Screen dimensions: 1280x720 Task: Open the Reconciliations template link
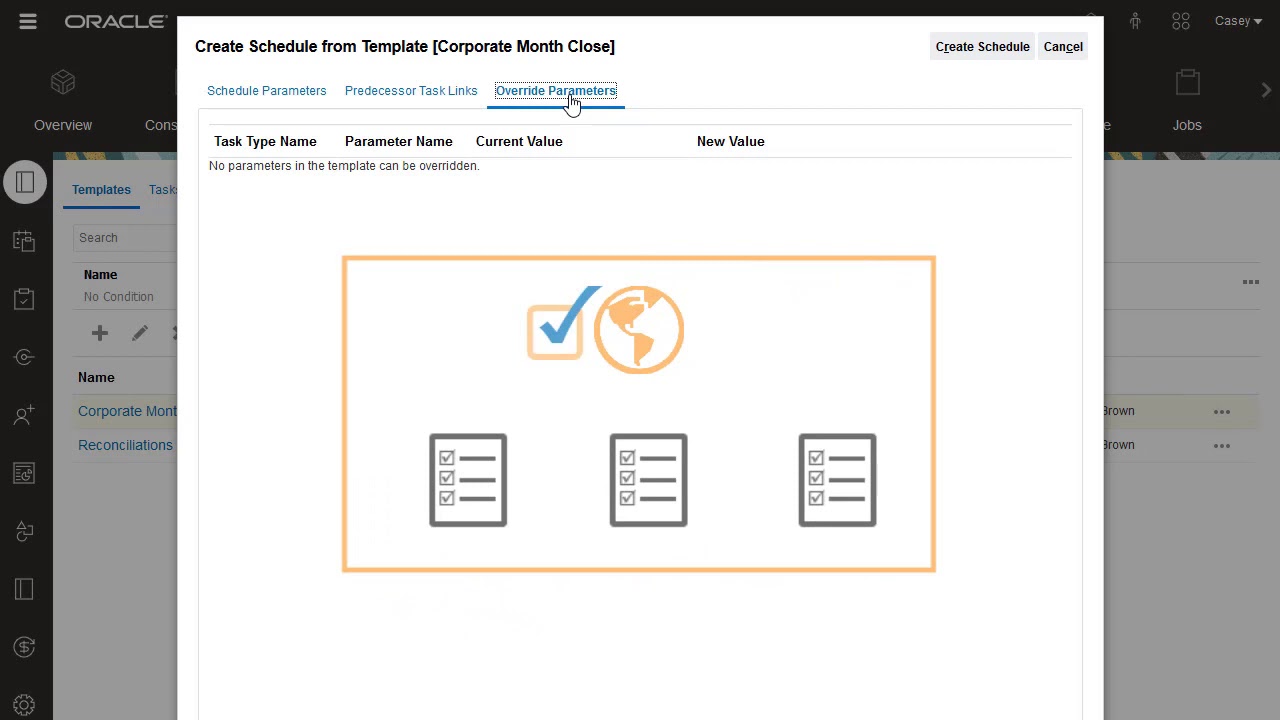click(x=125, y=445)
